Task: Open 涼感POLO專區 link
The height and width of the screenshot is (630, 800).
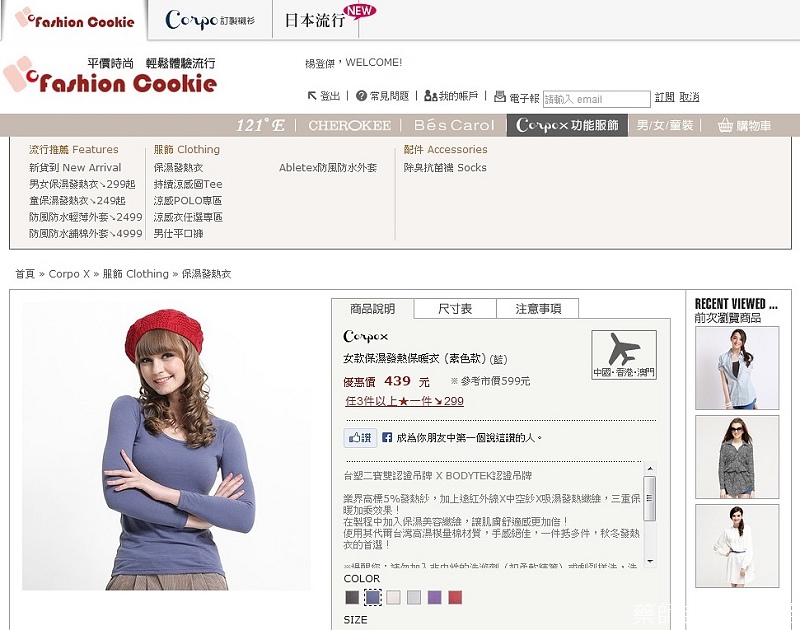Action: (188, 200)
